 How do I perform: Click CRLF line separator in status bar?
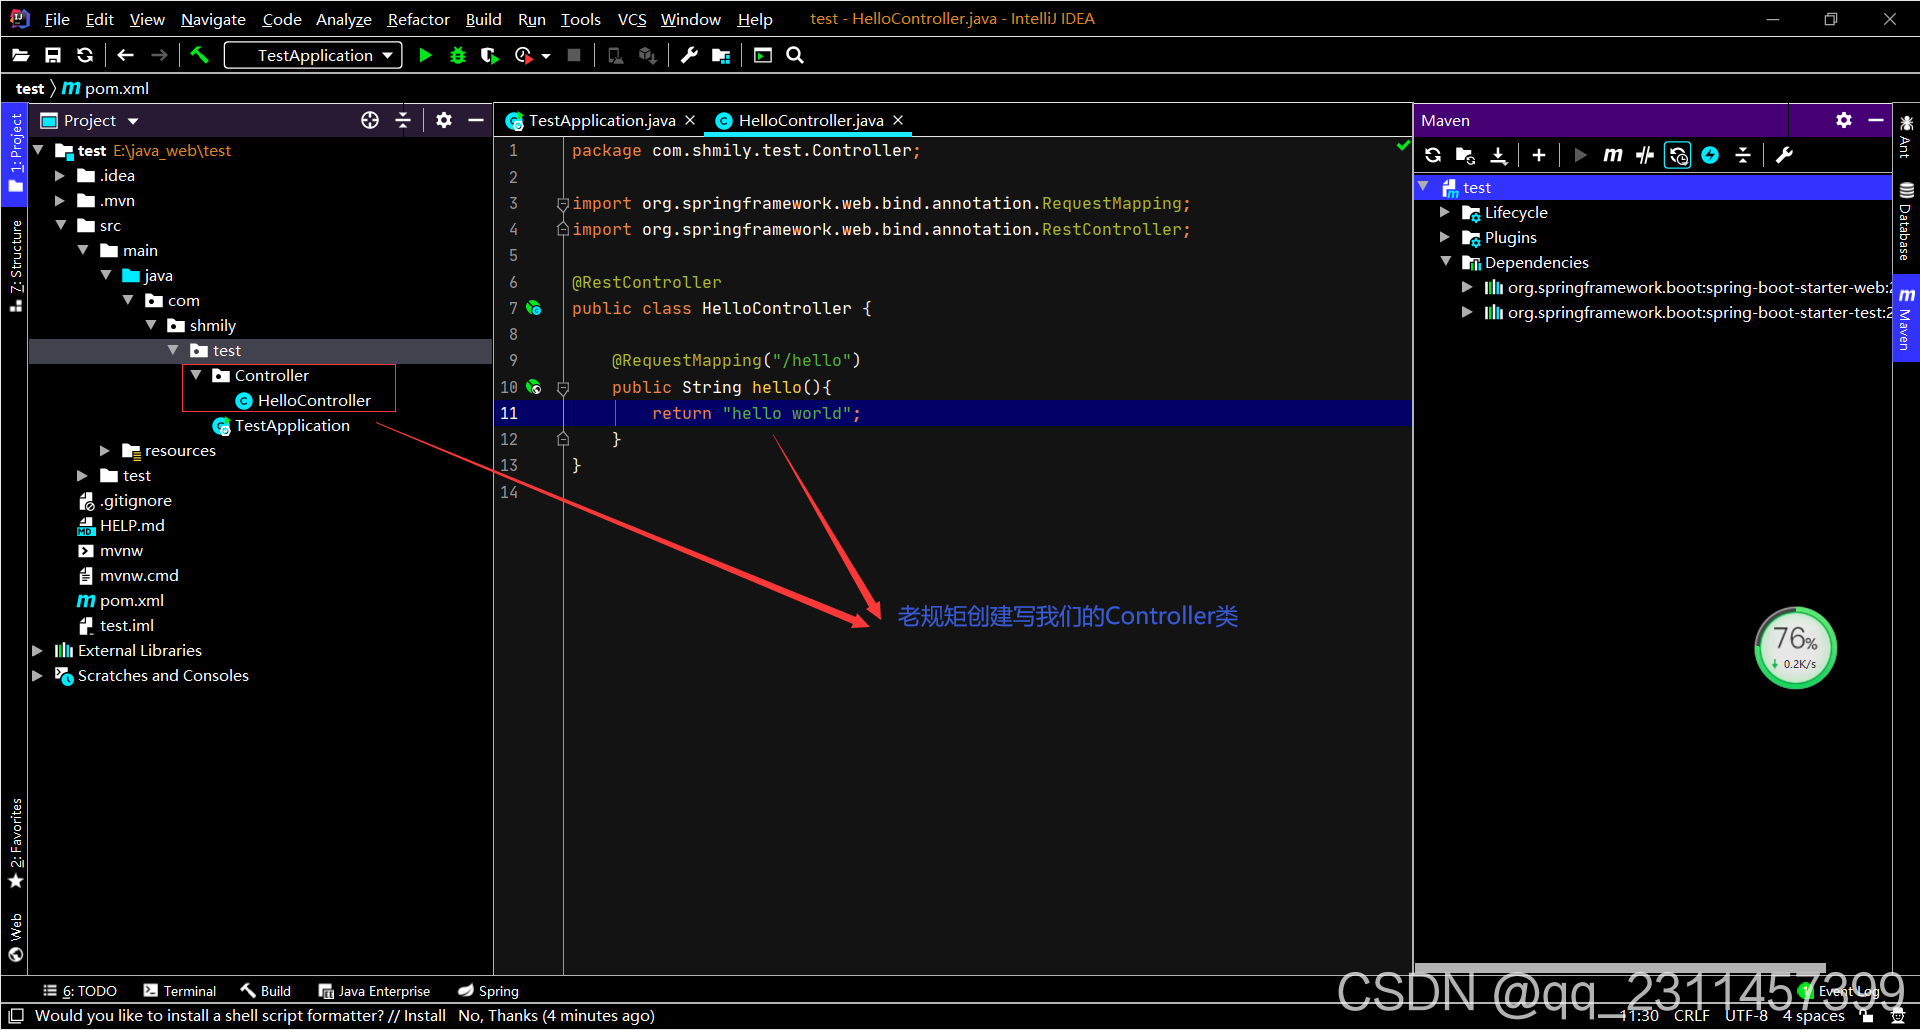click(x=1691, y=1016)
